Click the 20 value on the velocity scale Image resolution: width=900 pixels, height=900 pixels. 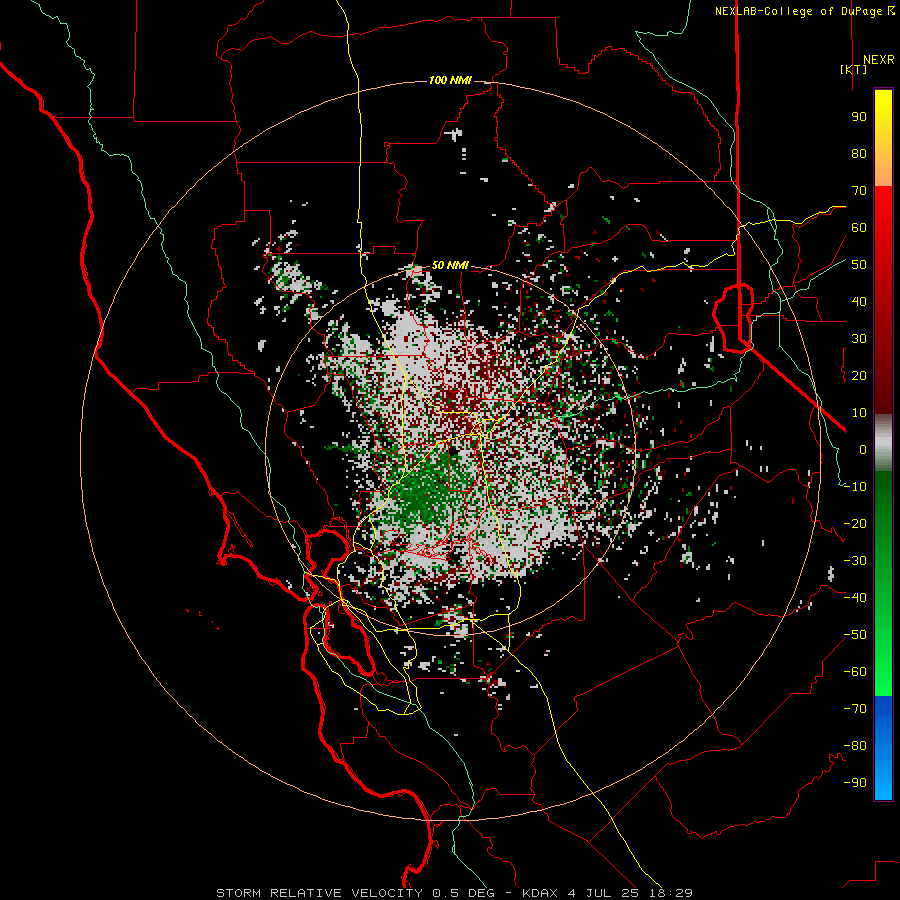[859, 375]
